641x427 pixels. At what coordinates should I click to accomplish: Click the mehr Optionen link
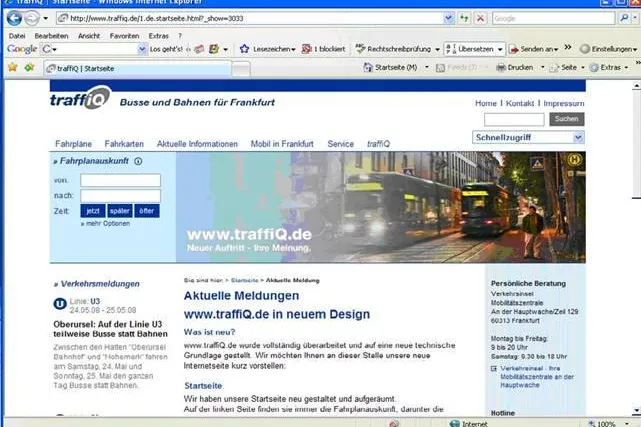(105, 224)
